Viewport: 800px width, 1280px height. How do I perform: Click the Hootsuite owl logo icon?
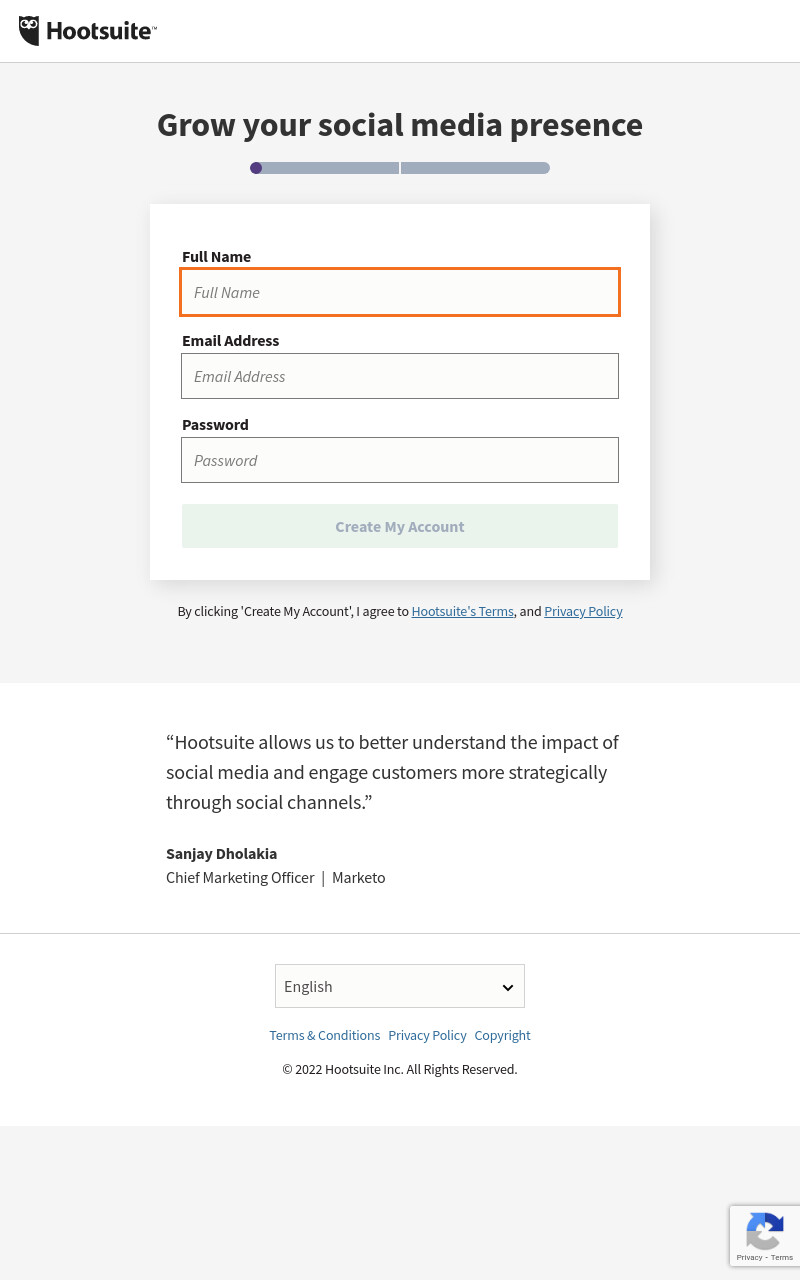[x=29, y=31]
